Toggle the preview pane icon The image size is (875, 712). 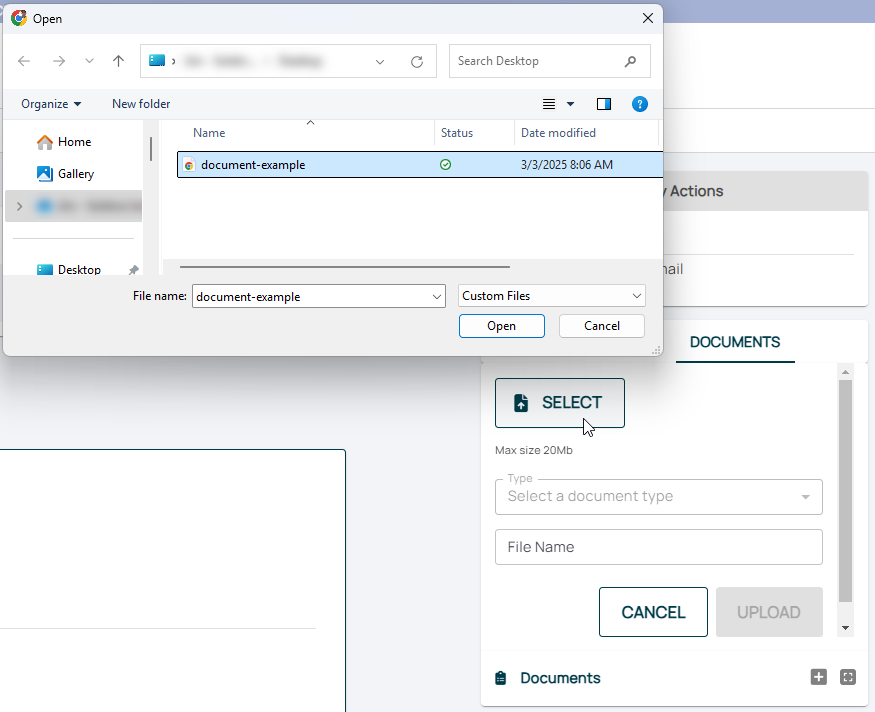pyautogui.click(x=604, y=104)
